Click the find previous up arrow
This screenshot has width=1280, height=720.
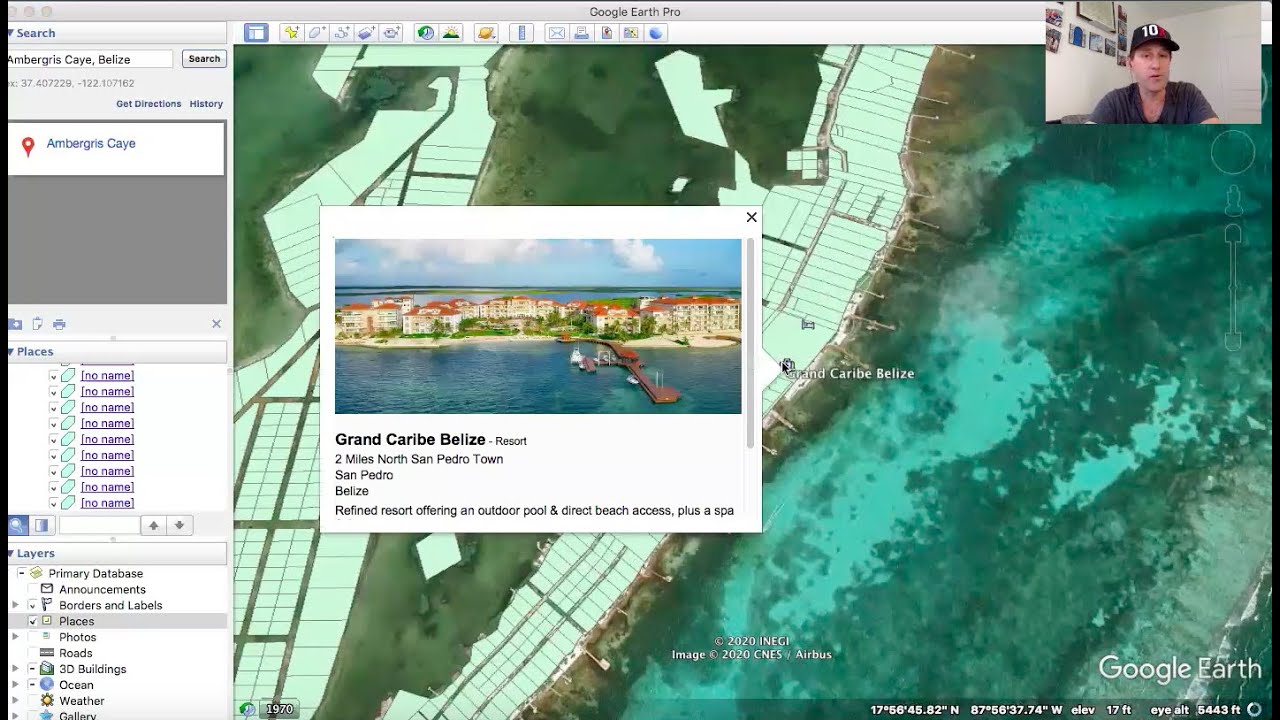[x=153, y=525]
